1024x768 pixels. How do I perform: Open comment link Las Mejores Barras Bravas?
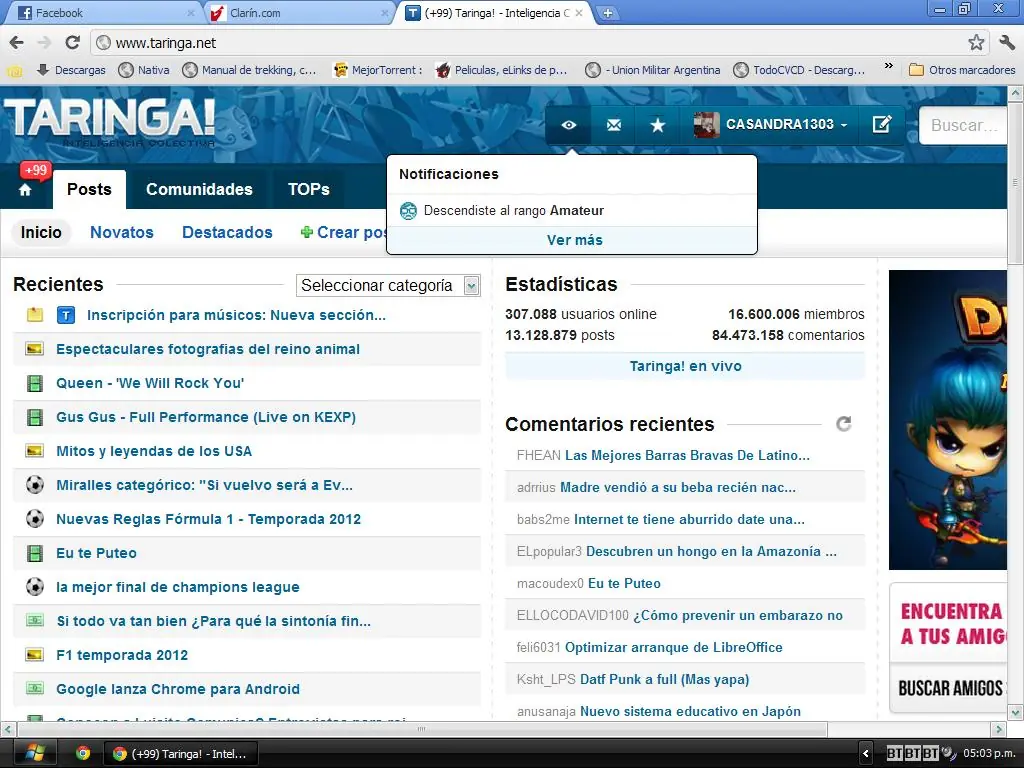point(687,455)
